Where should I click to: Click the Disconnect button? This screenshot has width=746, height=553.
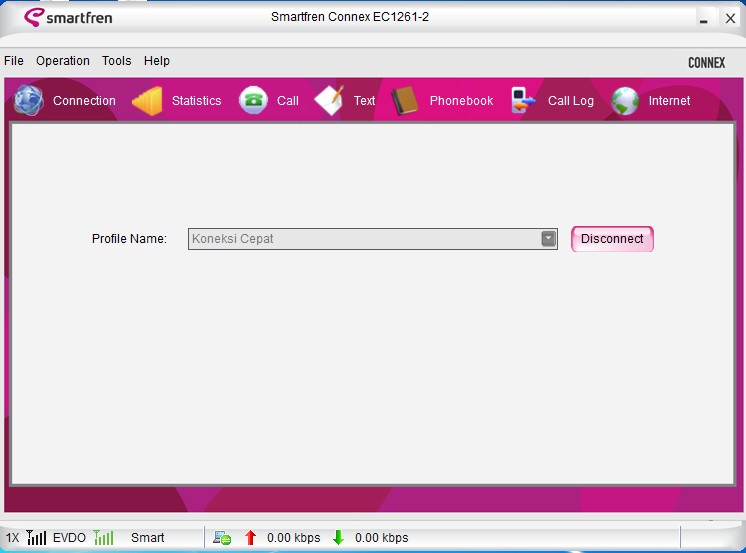(612, 239)
